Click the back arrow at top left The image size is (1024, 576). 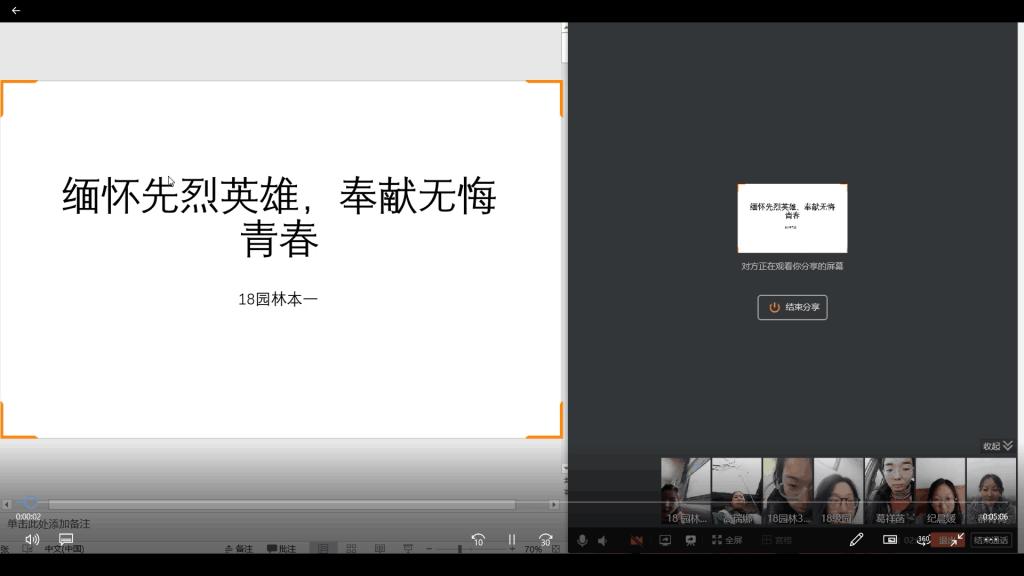15,10
